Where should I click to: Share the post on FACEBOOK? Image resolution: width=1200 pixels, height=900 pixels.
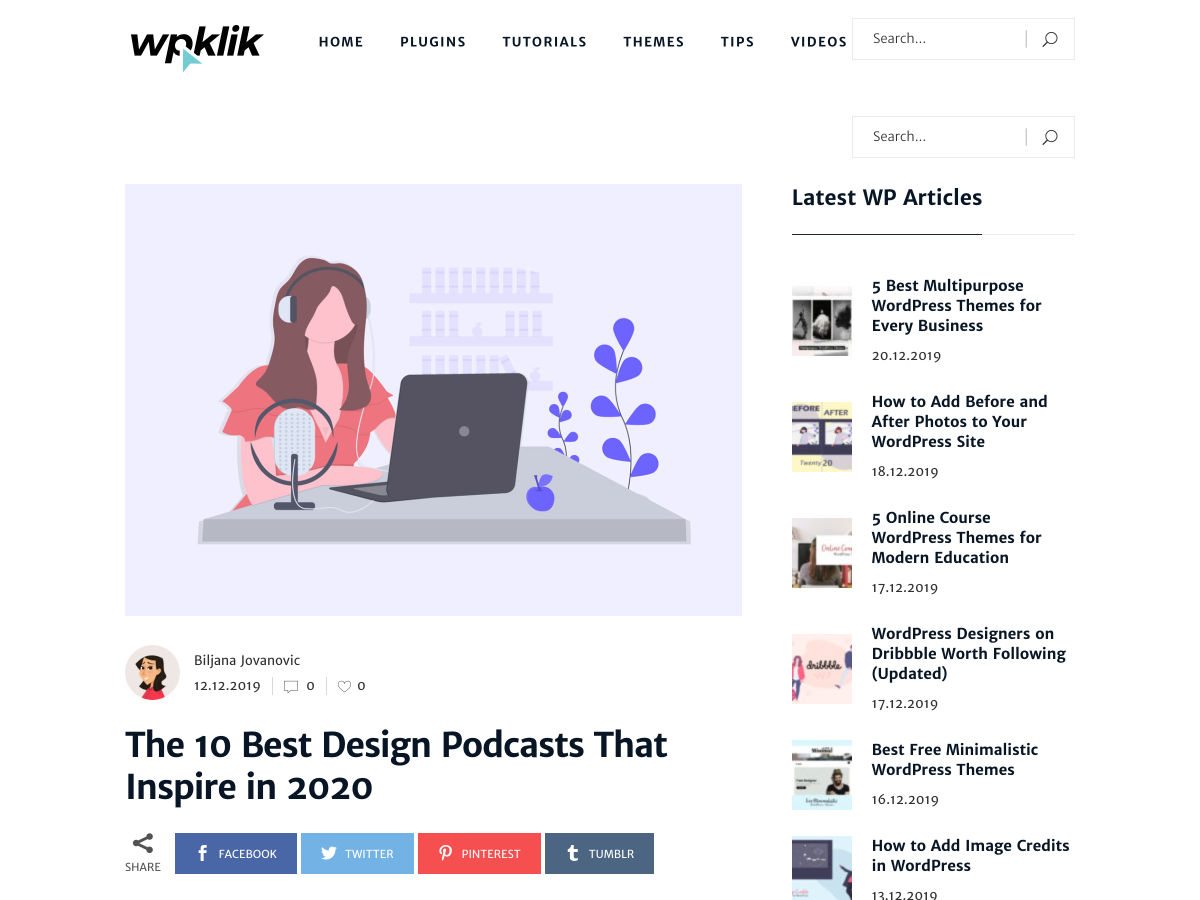236,853
